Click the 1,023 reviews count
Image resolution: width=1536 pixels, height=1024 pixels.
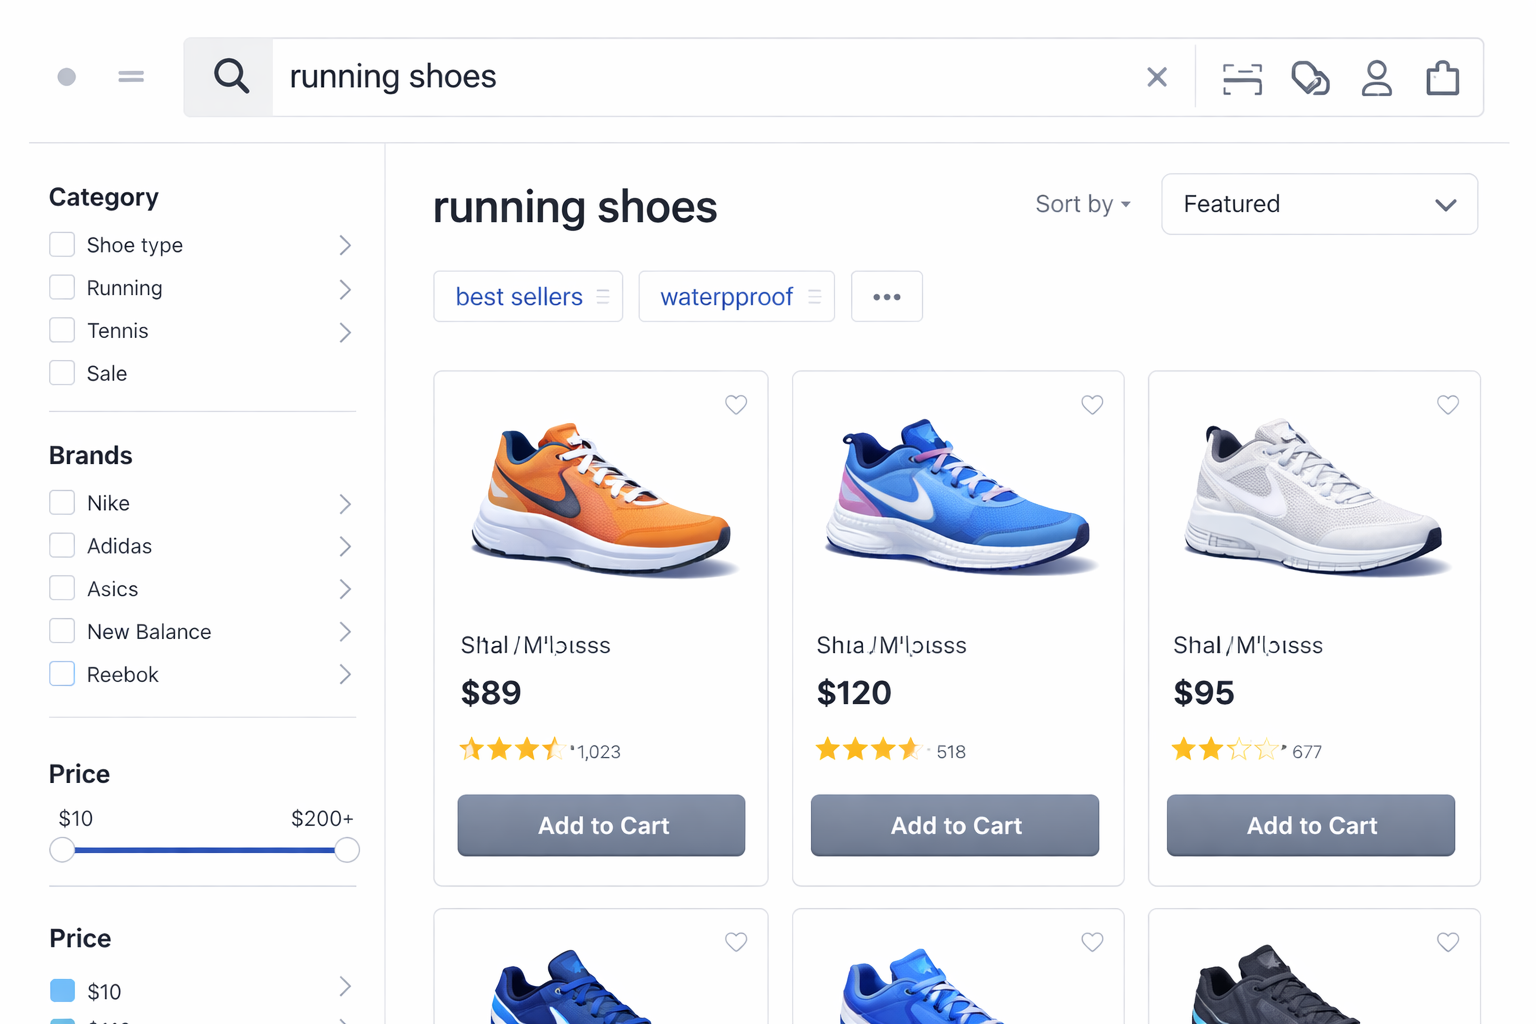pos(599,752)
